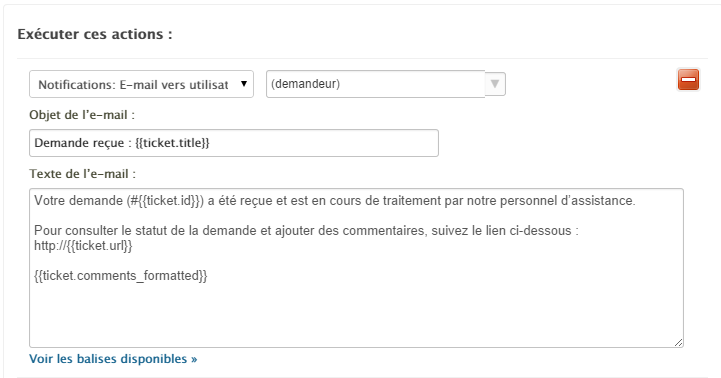Remove the action with red minus icon

pyautogui.click(x=688, y=80)
